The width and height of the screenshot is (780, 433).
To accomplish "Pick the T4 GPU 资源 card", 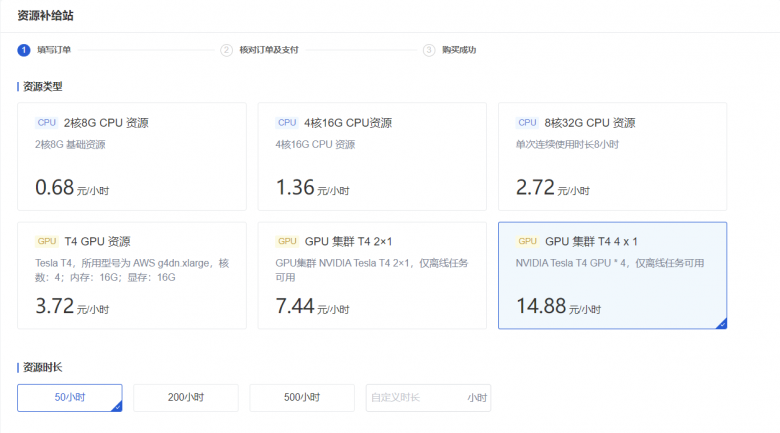I will point(132,275).
